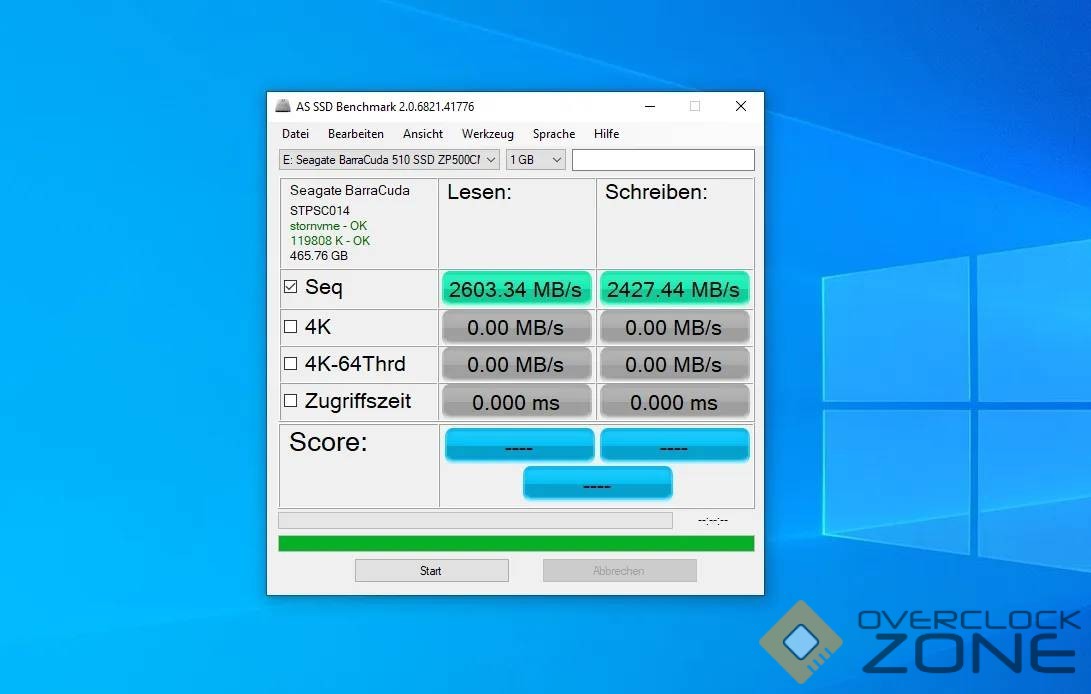Open the Datei menu
Image resolution: width=1091 pixels, height=694 pixels.
(295, 134)
